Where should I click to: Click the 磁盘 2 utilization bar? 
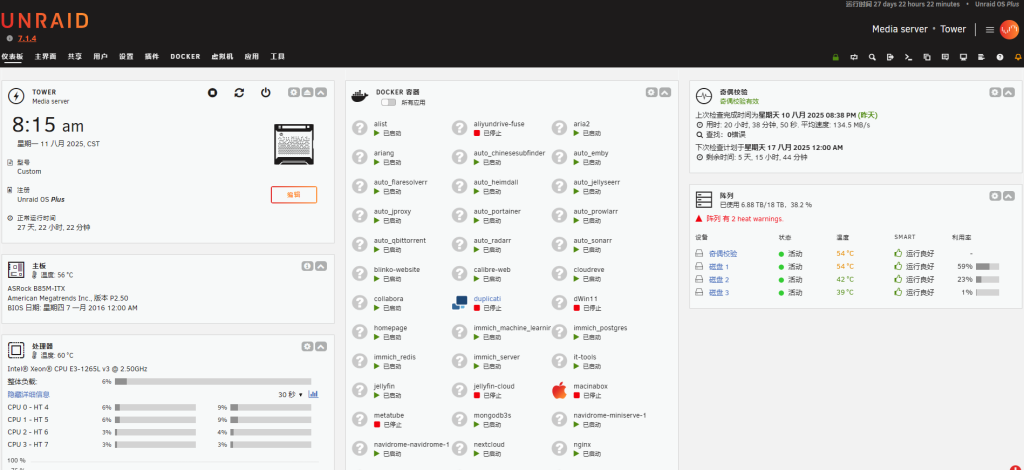987,279
